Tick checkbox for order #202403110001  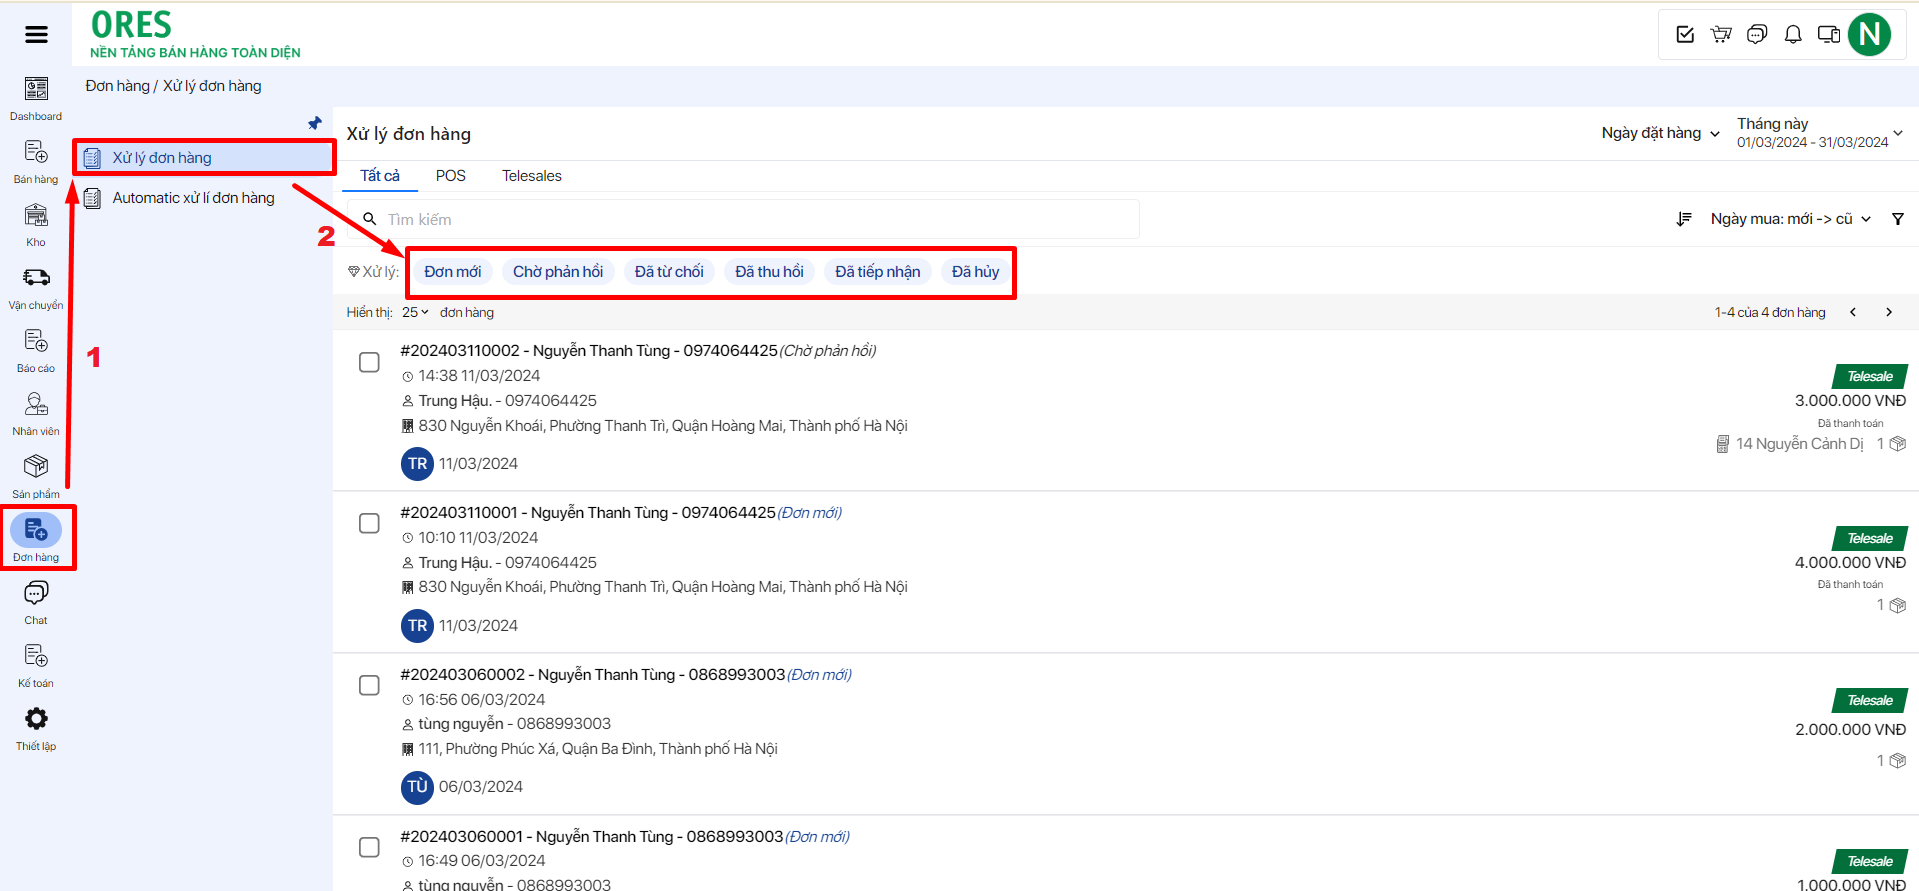(369, 524)
